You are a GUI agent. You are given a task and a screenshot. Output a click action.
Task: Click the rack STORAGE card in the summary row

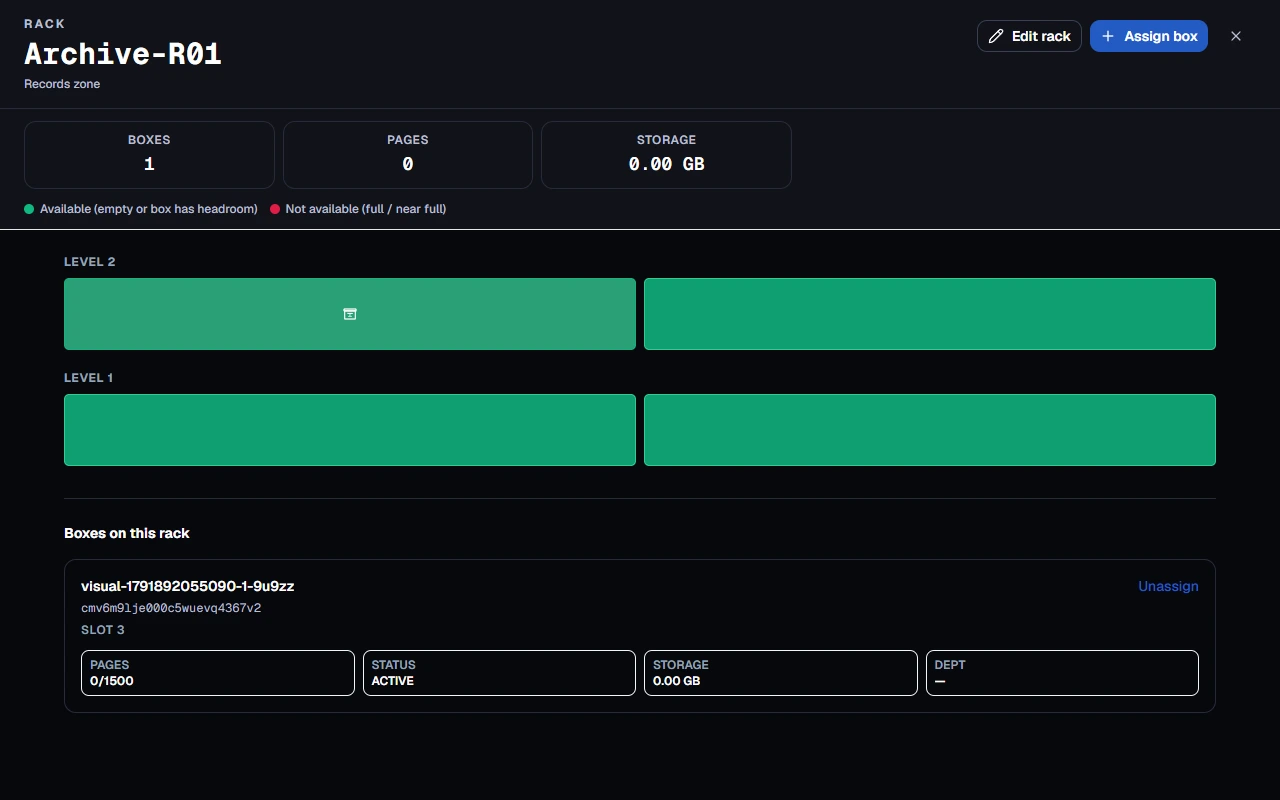pos(666,155)
